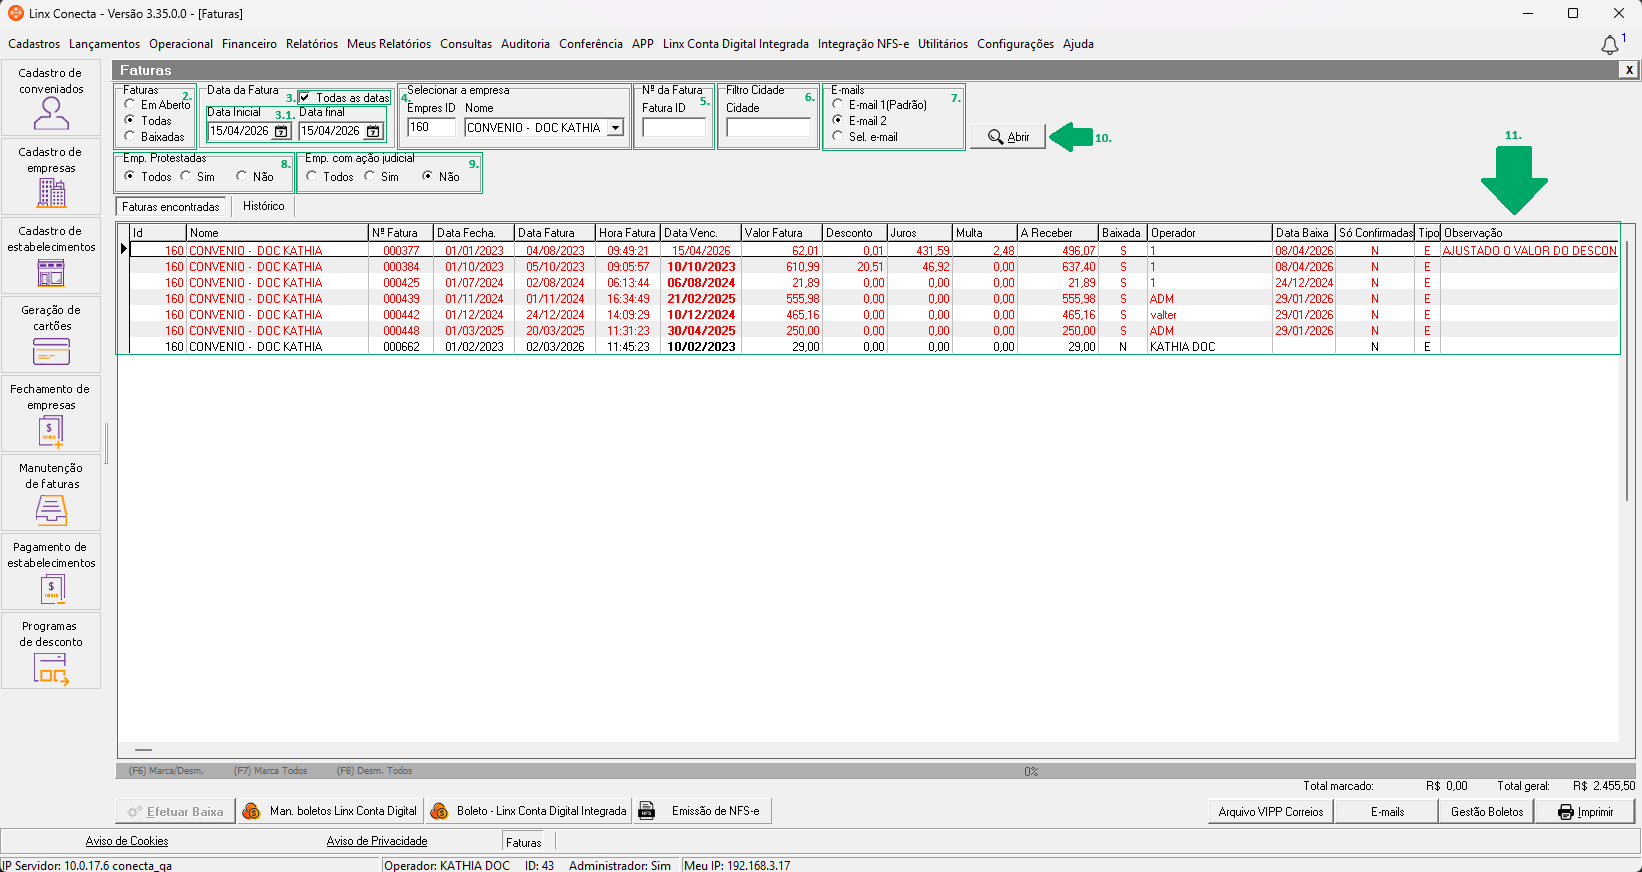The width and height of the screenshot is (1642, 872).
Task: Open Pagamento de estabelecimentos icon
Action: [51, 572]
